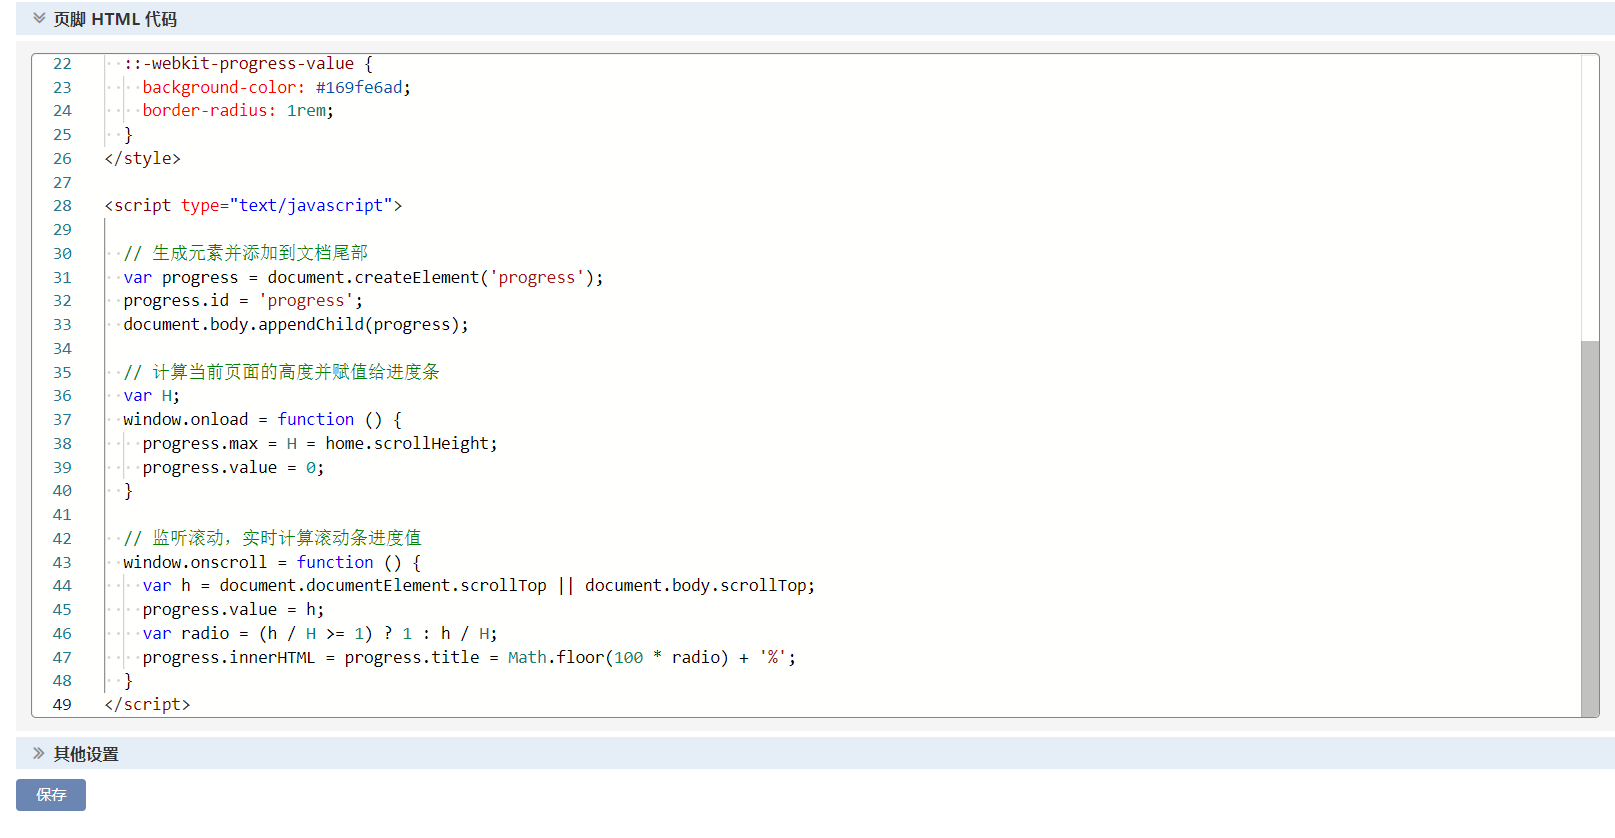Click the 保存 button

click(51, 795)
